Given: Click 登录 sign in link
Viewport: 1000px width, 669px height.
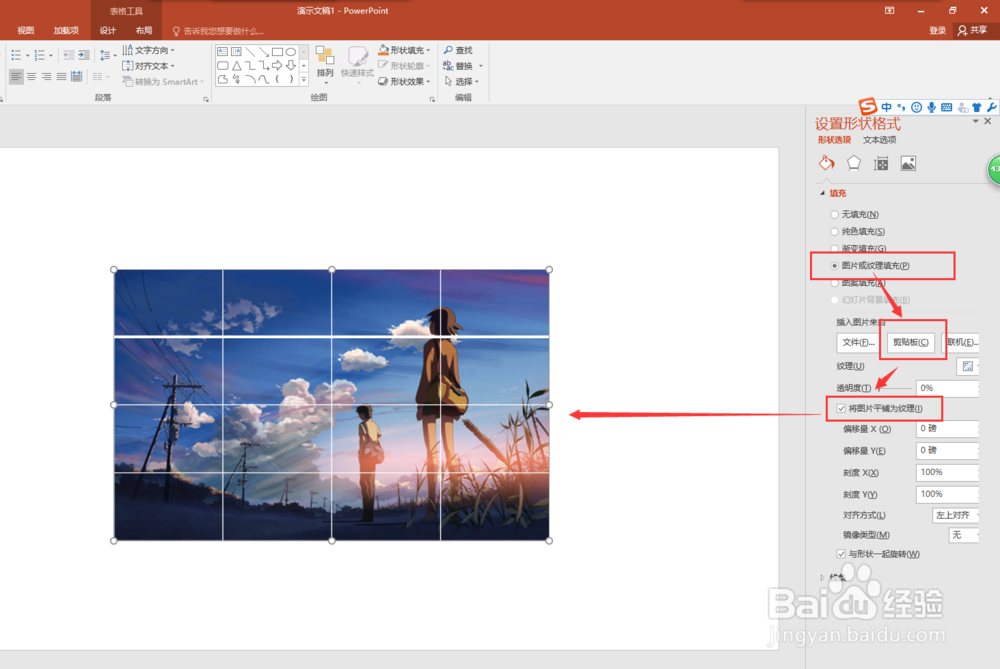Looking at the screenshot, I should (x=937, y=30).
